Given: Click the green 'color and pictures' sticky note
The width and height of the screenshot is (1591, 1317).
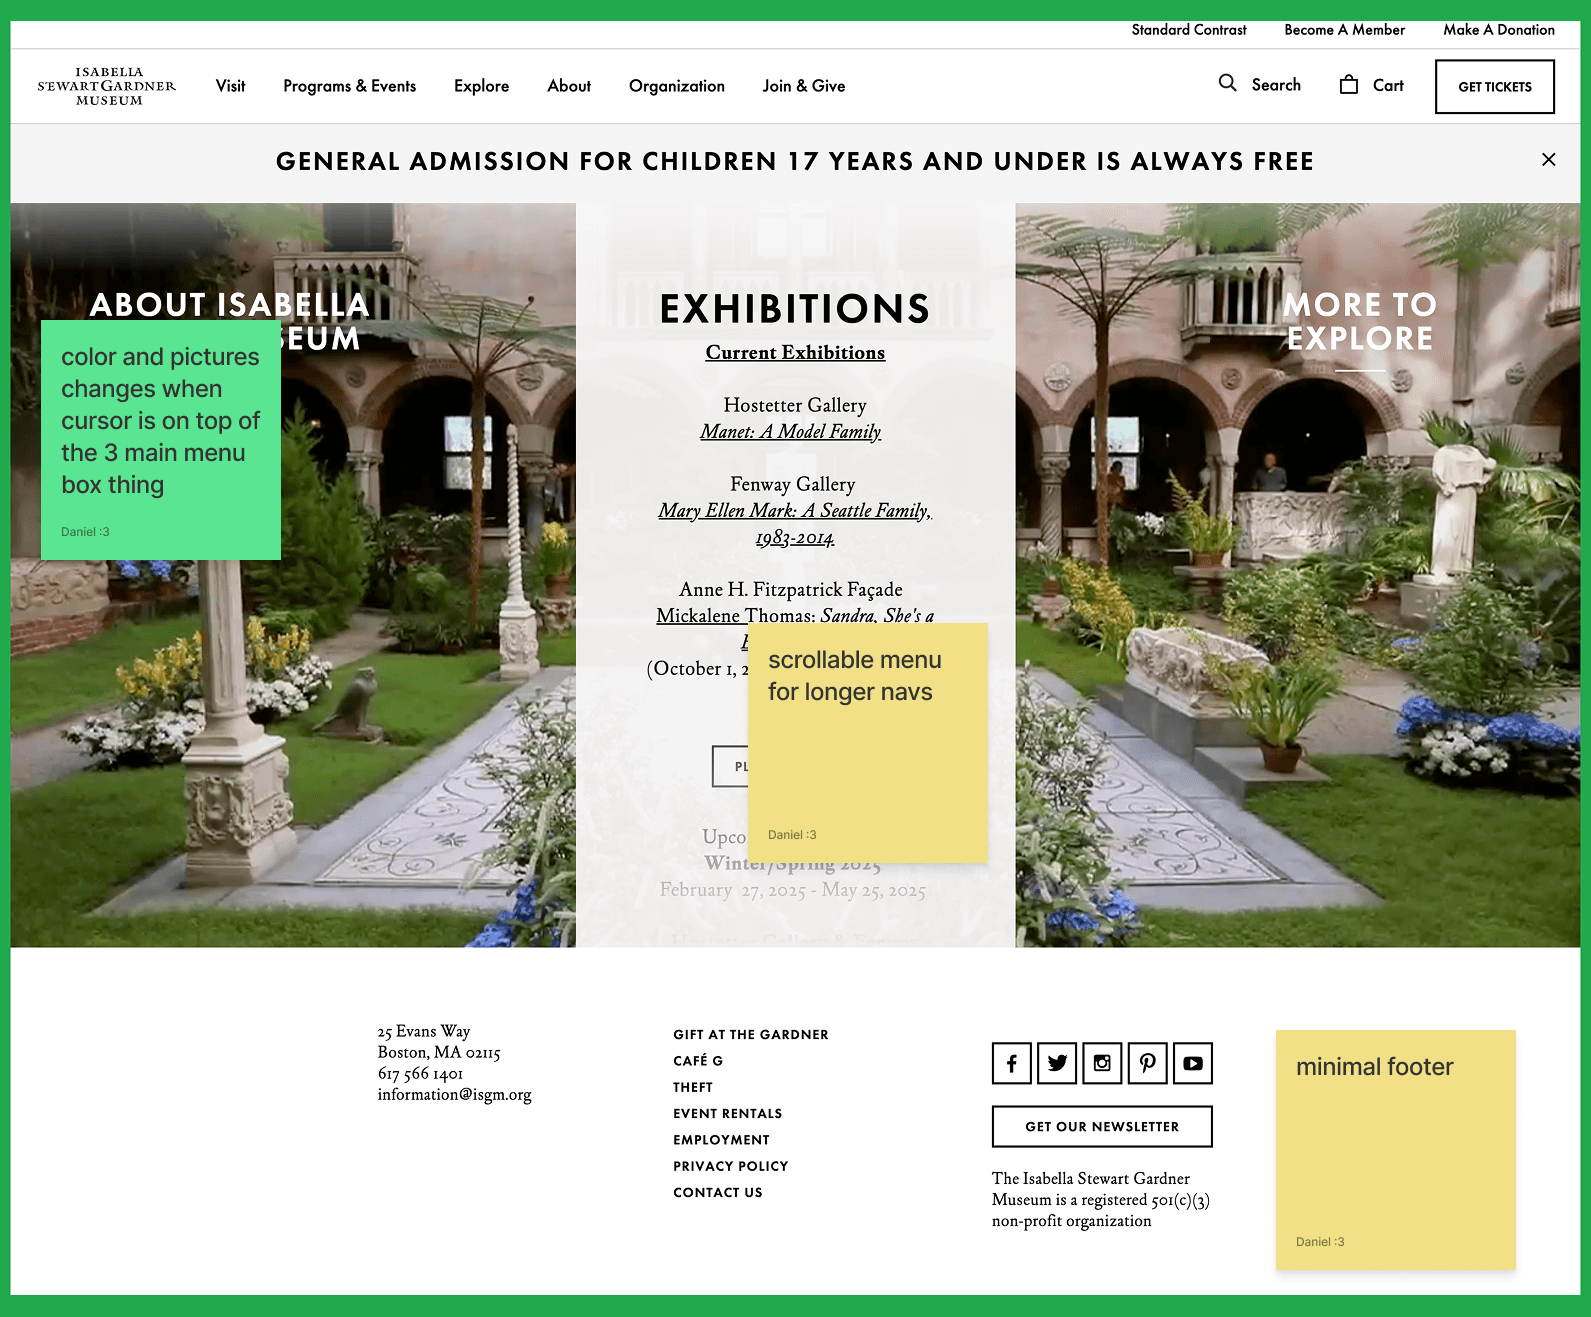Looking at the screenshot, I should coord(161,440).
